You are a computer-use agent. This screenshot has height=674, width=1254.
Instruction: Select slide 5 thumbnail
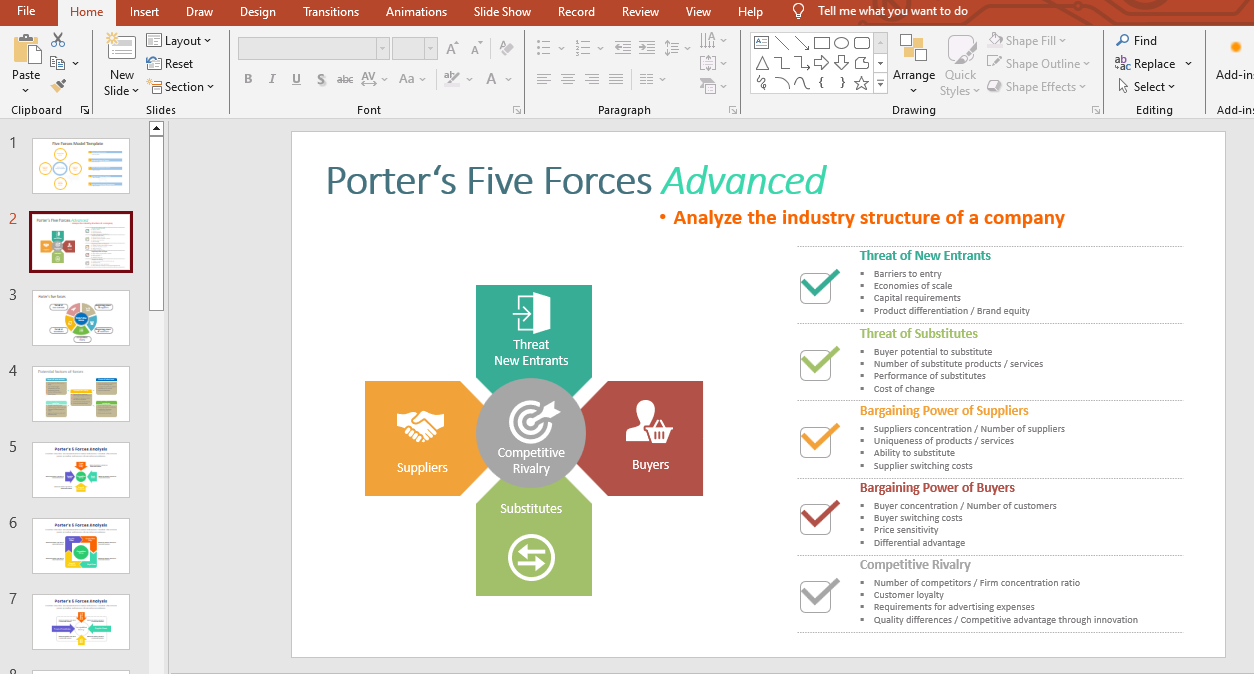(x=81, y=470)
